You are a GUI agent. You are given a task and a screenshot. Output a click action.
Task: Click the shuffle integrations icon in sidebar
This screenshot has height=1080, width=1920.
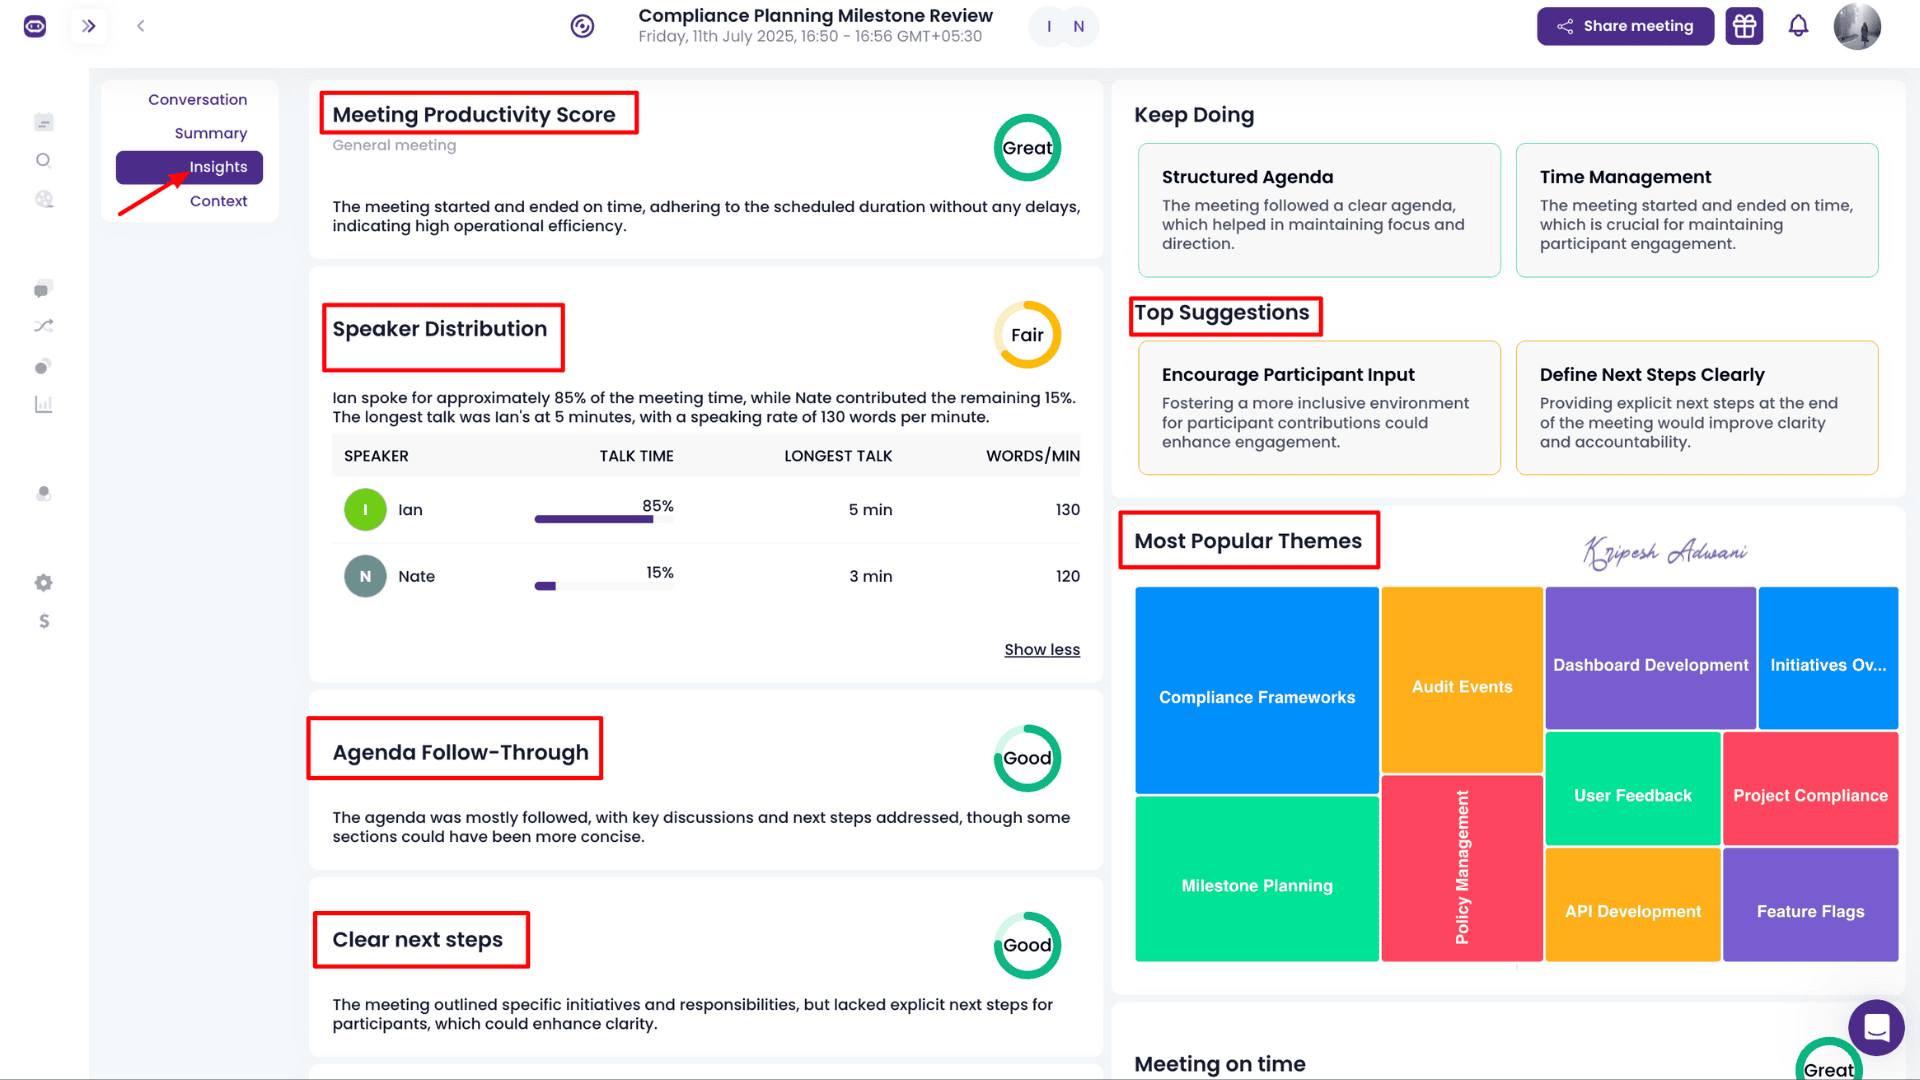(x=43, y=326)
